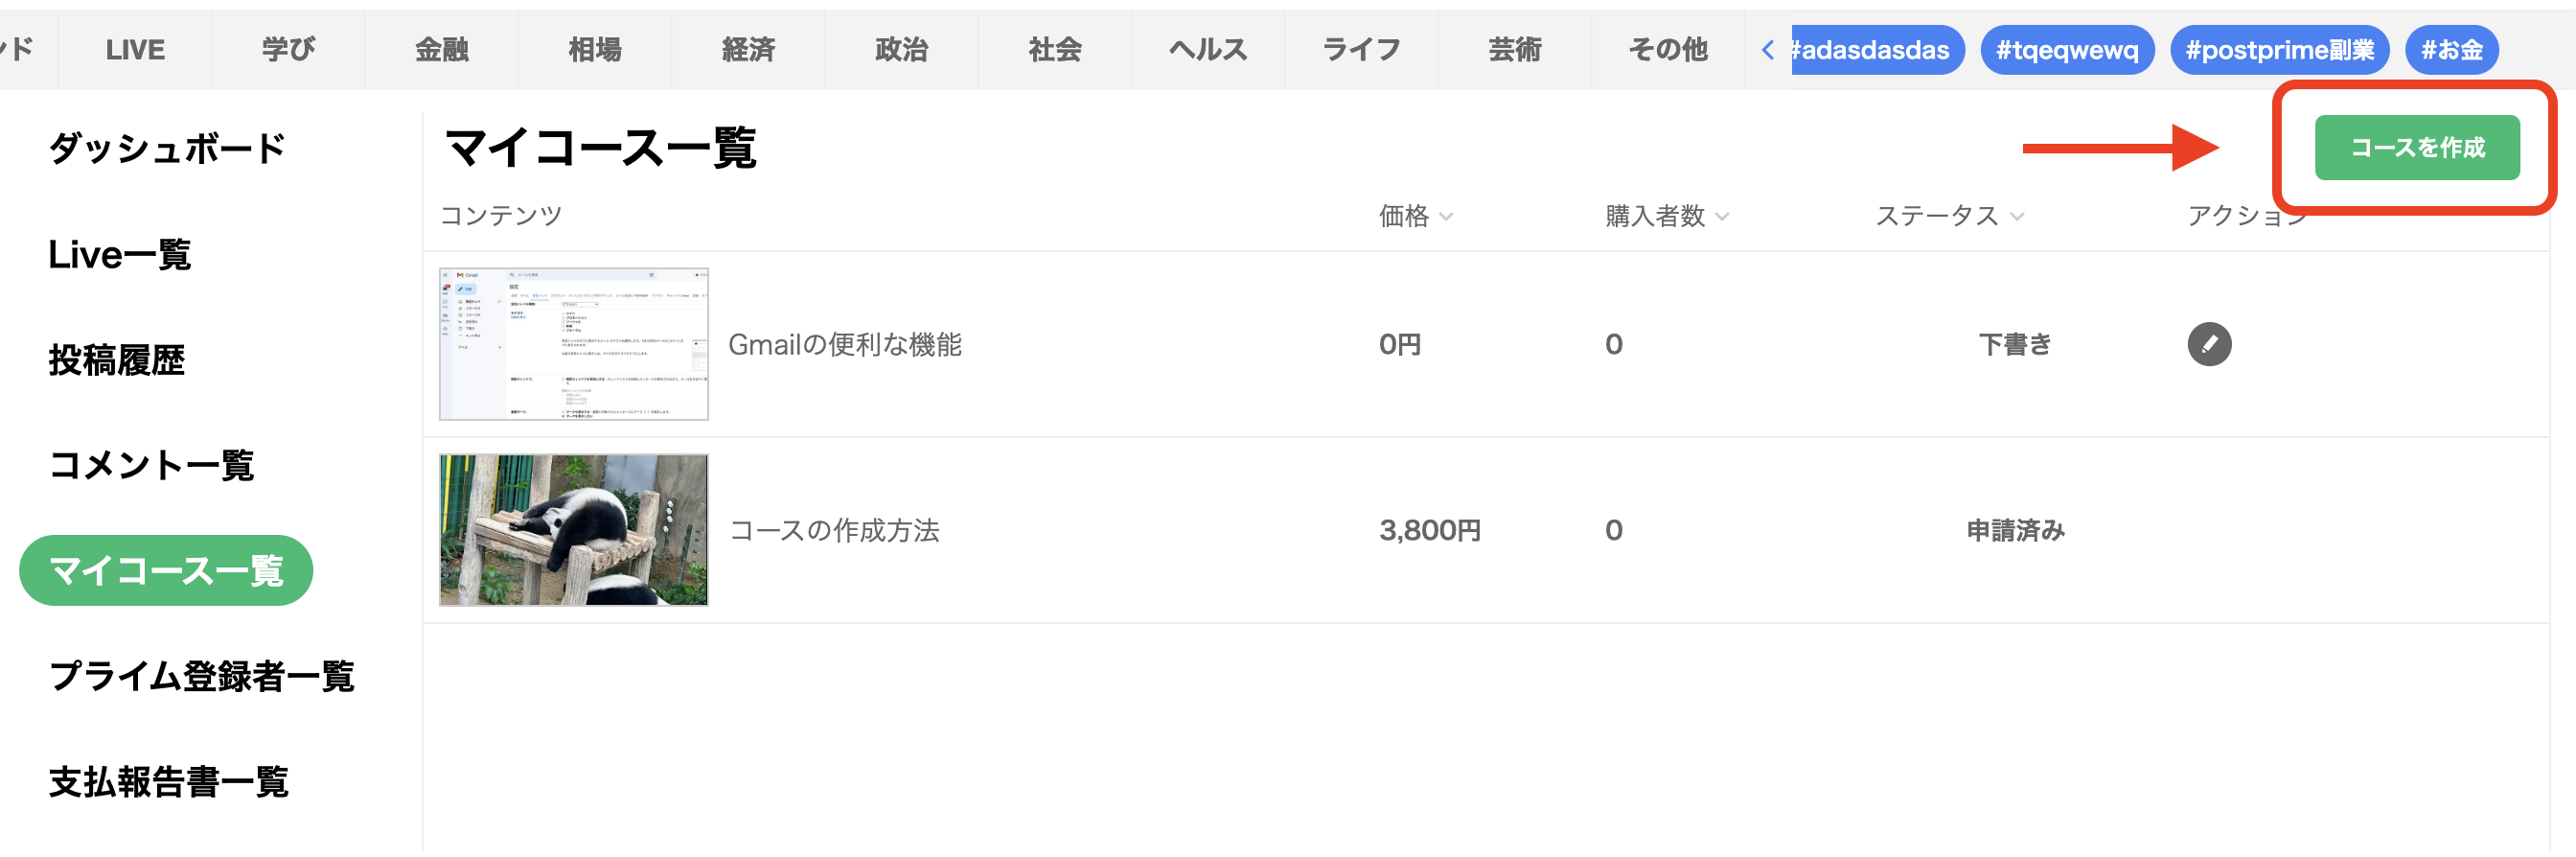Click the #tqeqwewq hashtag chip

point(2066,50)
